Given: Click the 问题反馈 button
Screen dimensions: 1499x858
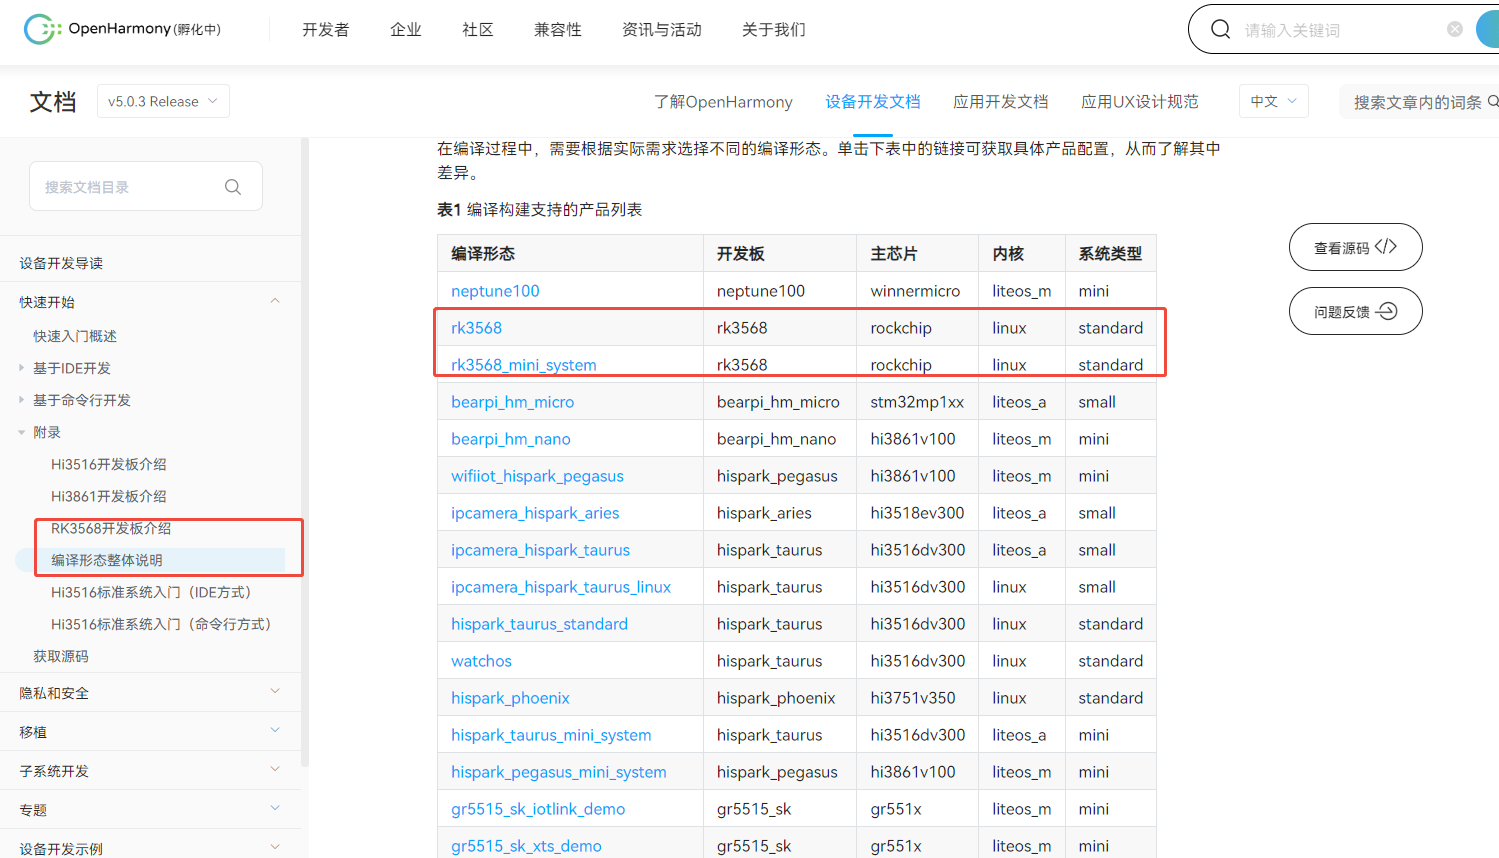Looking at the screenshot, I should click(x=1355, y=311).
